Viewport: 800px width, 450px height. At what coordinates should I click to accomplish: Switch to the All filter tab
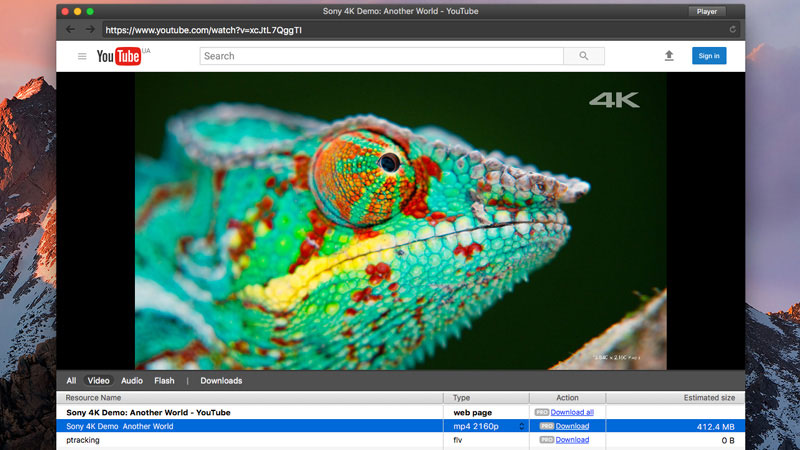pos(71,381)
